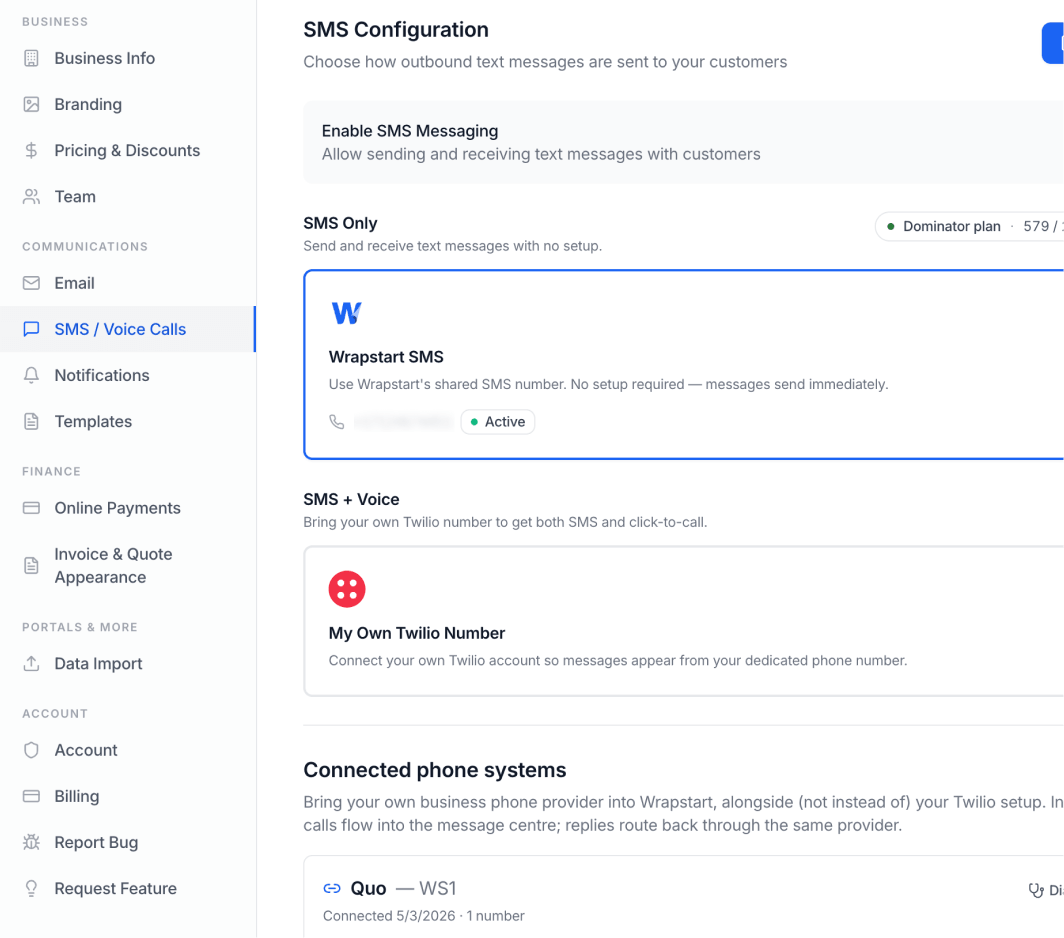Click the Quo — WS1 connection row
Viewport: 1064px width, 938px height.
(x=683, y=897)
